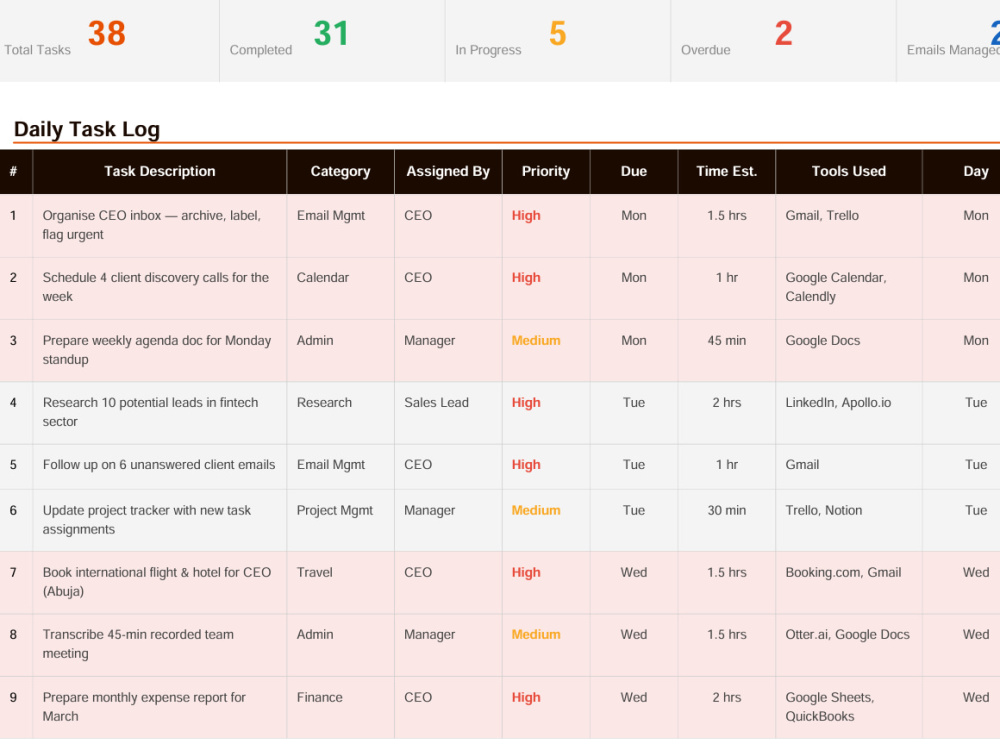This screenshot has height=750, width=1000.
Task: Click the 'Booking.com, Gmail' tools cell
Action: pos(849,582)
